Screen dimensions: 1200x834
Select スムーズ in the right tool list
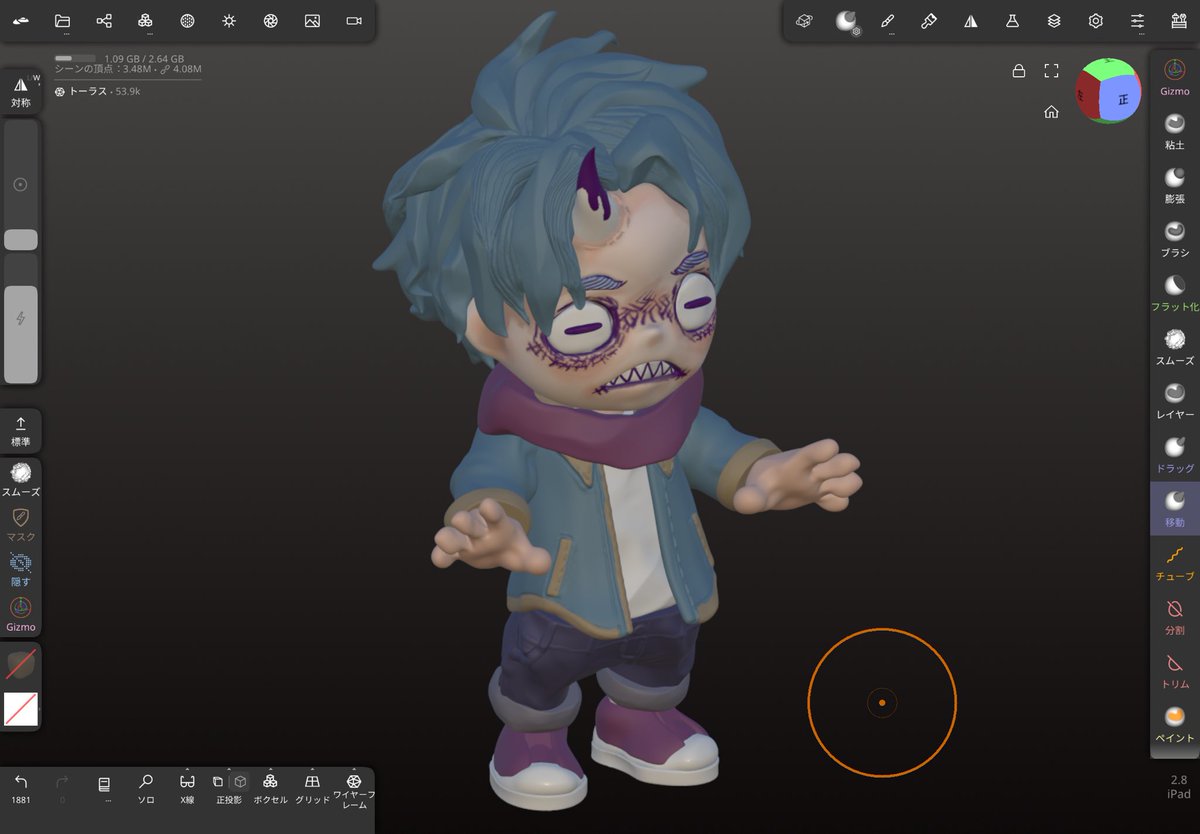1175,347
